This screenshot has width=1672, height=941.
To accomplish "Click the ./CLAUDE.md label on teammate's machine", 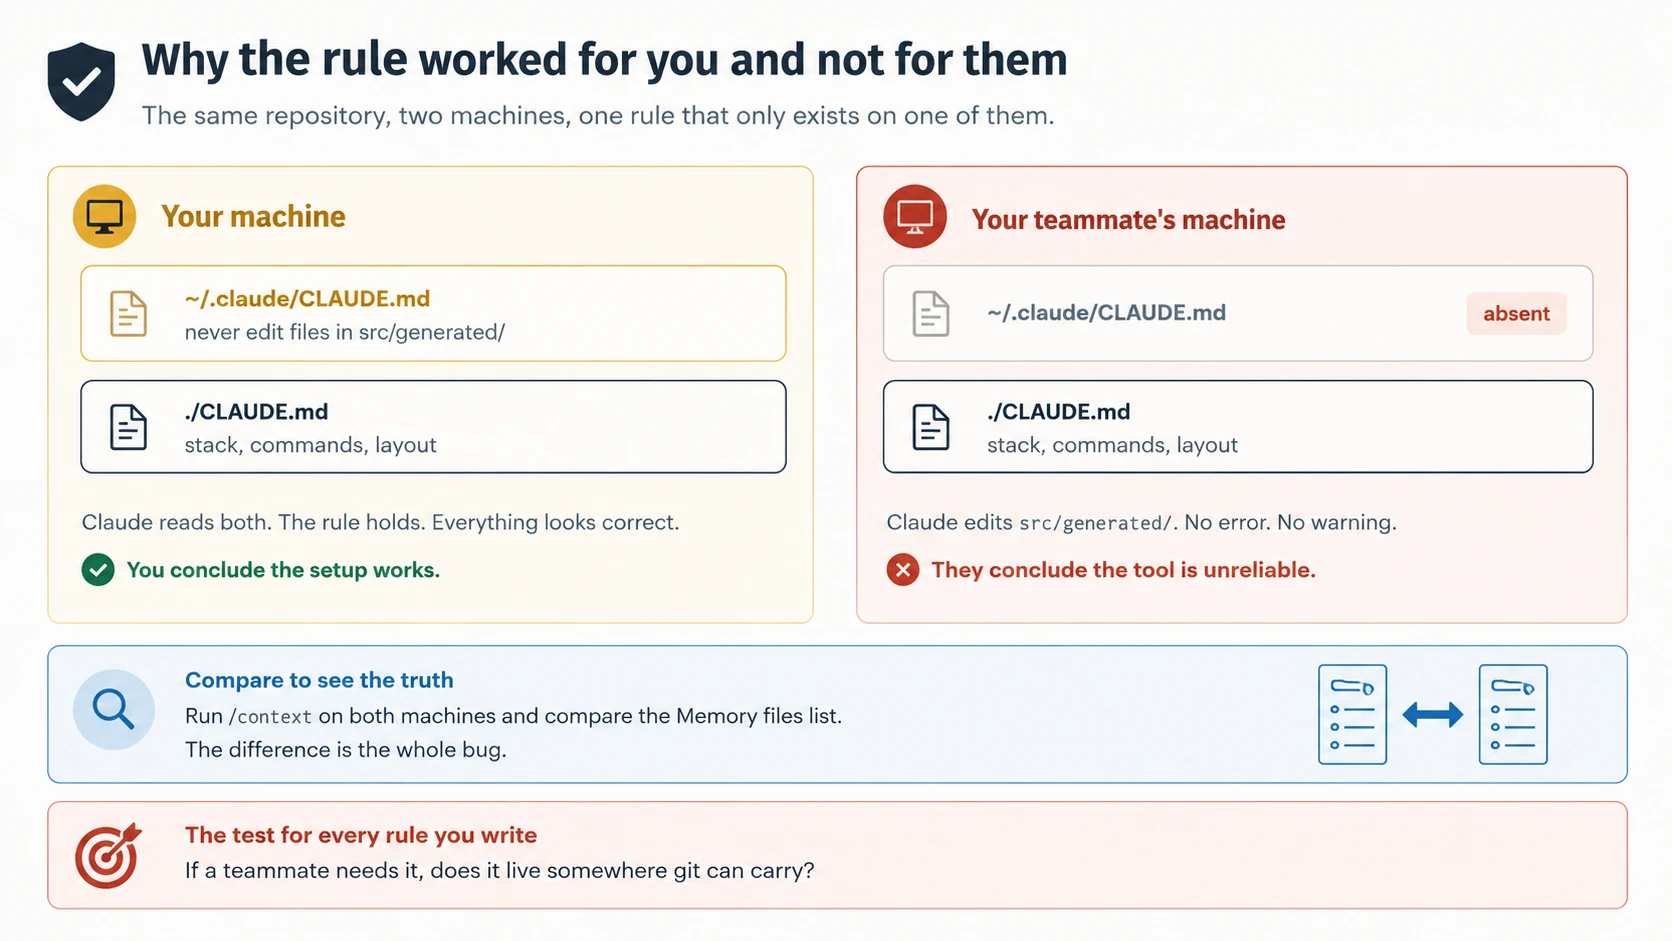I will pyautogui.click(x=1058, y=411).
